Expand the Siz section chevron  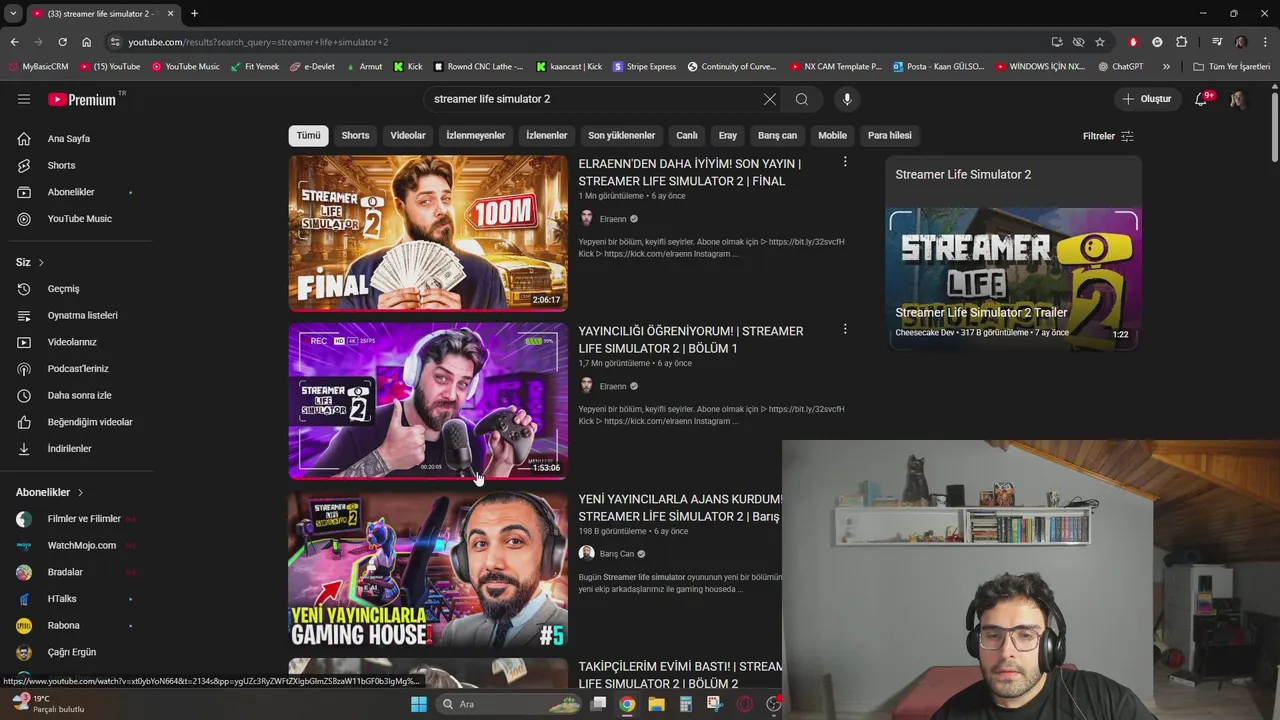(x=41, y=262)
